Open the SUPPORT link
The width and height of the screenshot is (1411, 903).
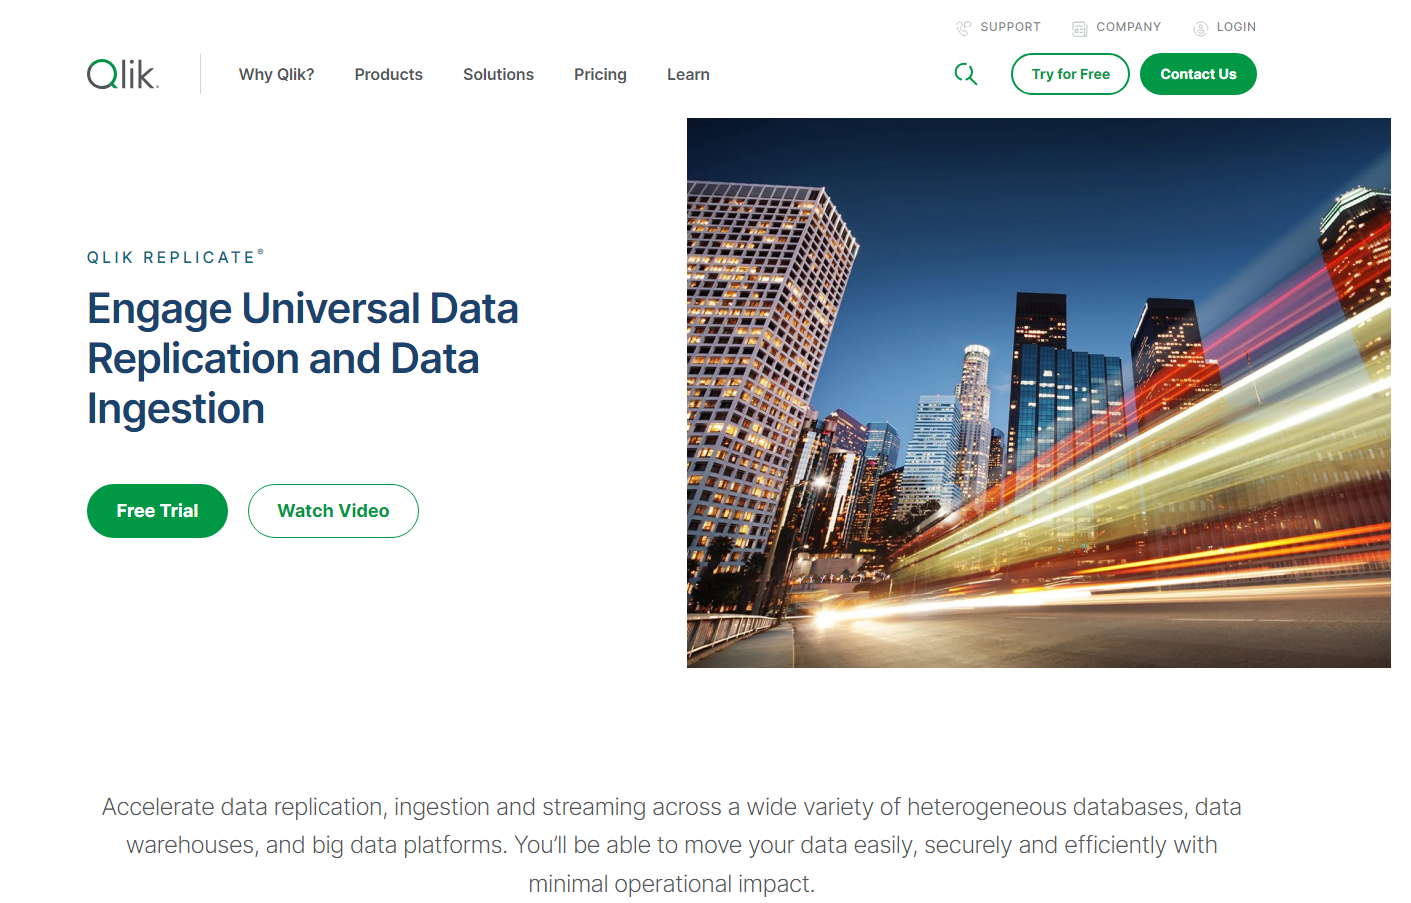pos(1010,27)
